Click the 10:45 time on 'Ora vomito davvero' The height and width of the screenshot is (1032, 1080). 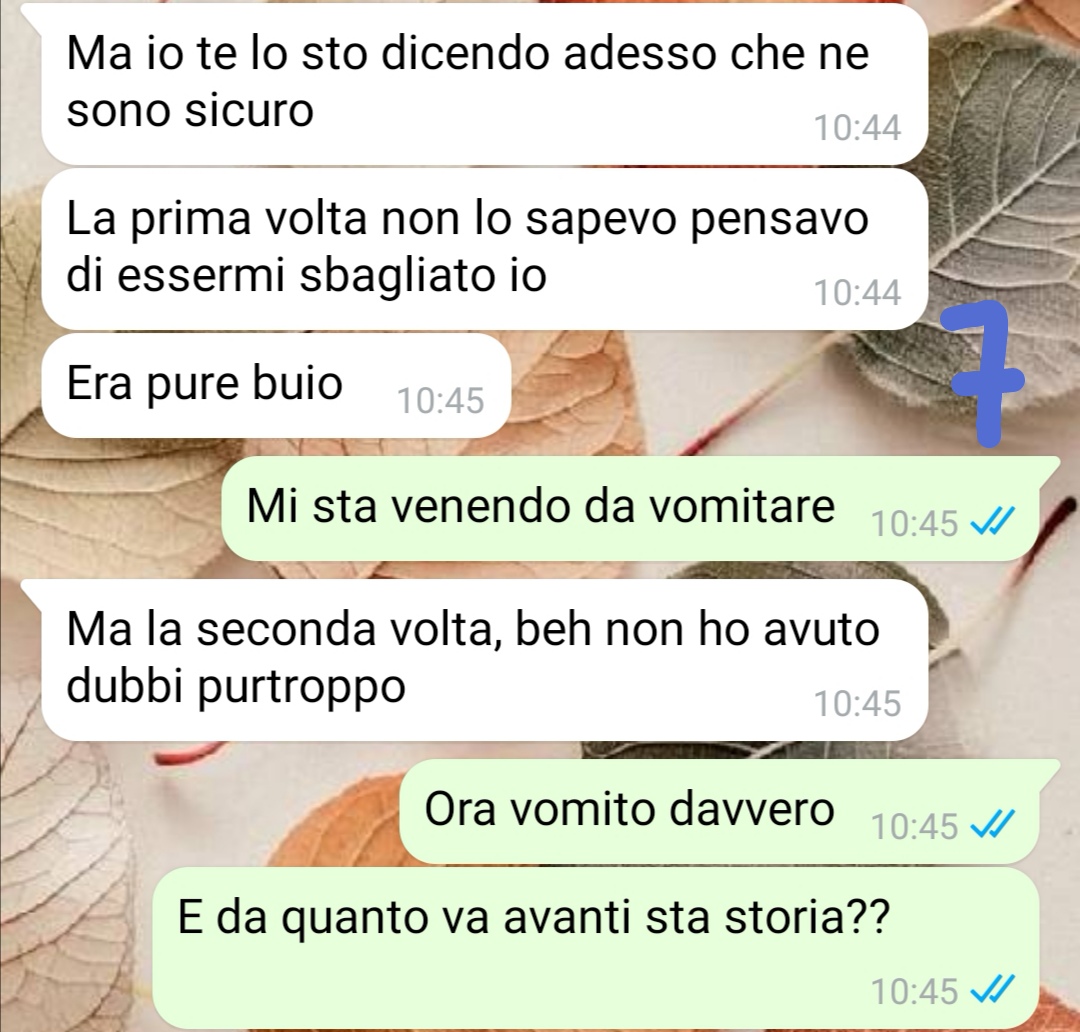pos(915,825)
